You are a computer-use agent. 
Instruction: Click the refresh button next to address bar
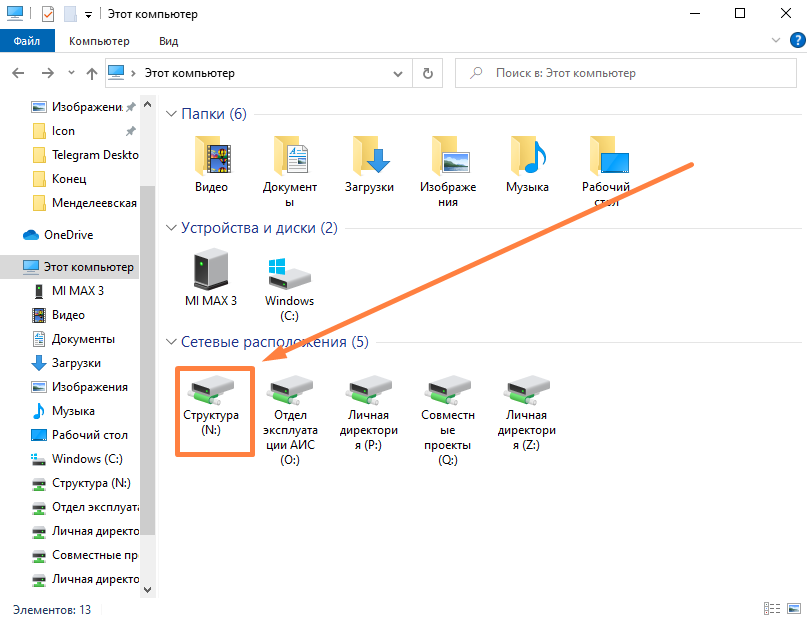coord(428,73)
